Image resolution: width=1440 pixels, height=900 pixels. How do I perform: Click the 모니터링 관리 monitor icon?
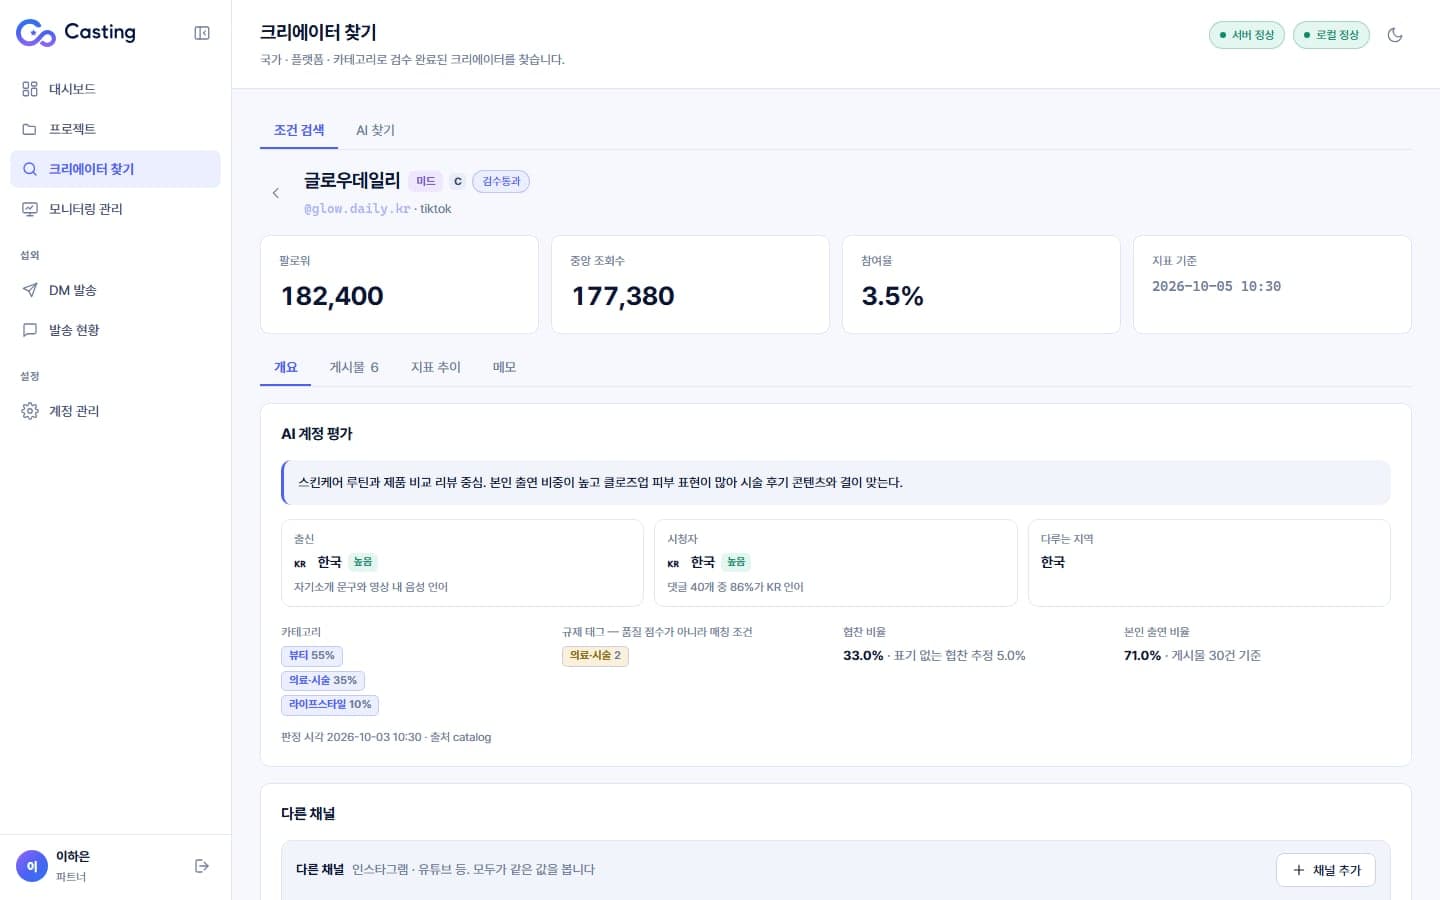coord(30,209)
